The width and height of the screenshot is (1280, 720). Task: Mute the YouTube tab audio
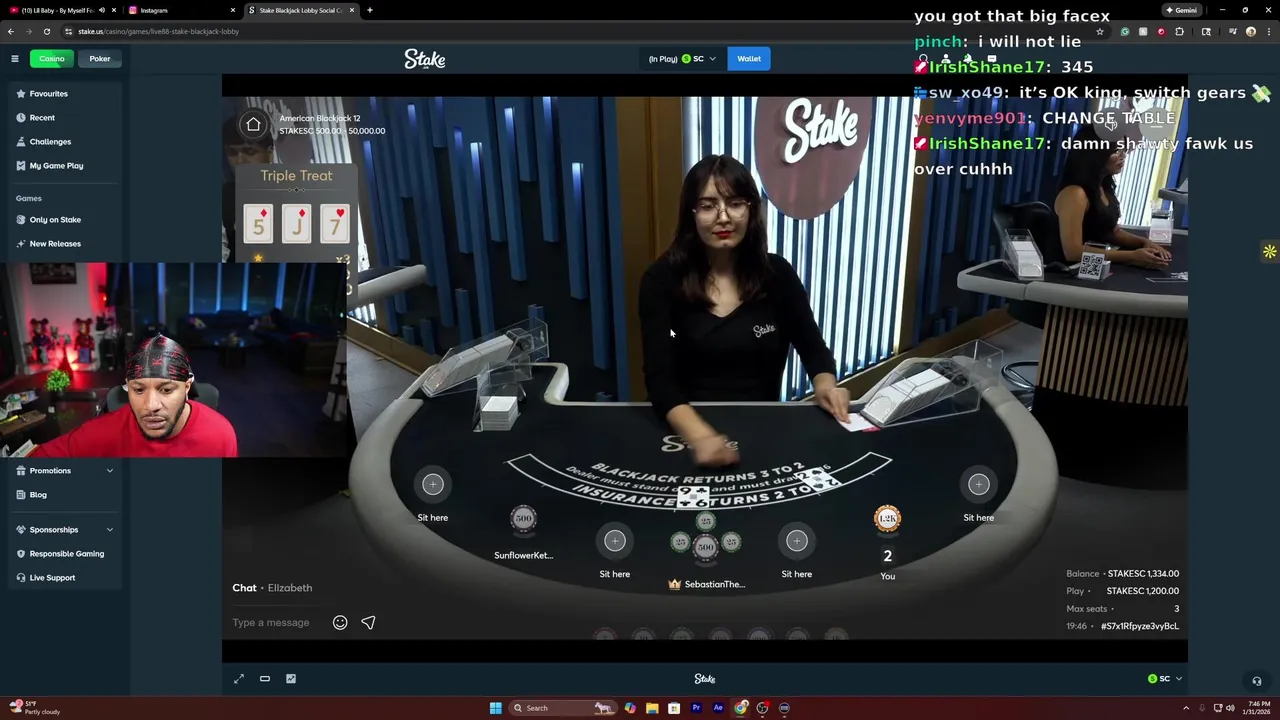coord(101,10)
